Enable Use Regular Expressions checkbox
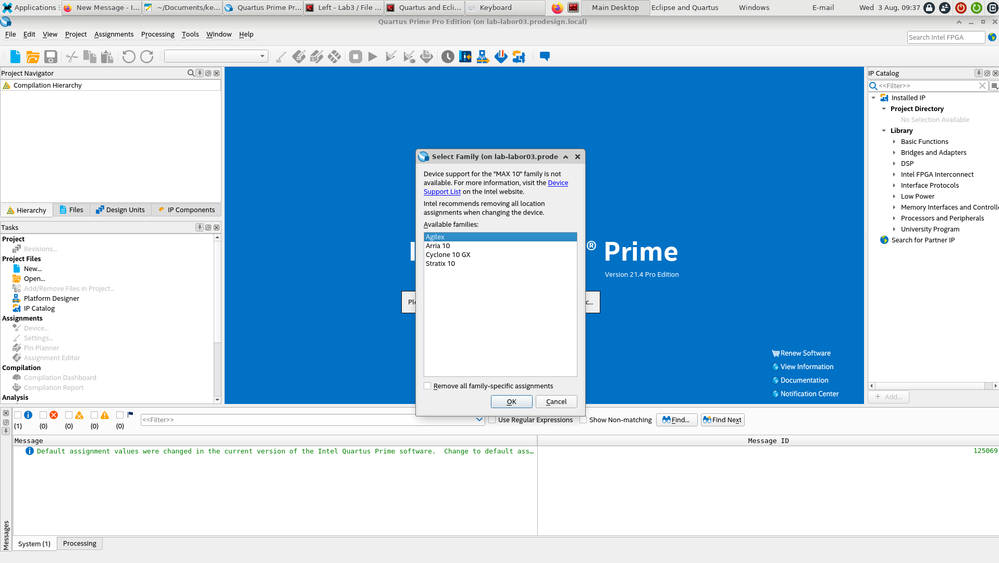999x563 pixels. point(492,420)
